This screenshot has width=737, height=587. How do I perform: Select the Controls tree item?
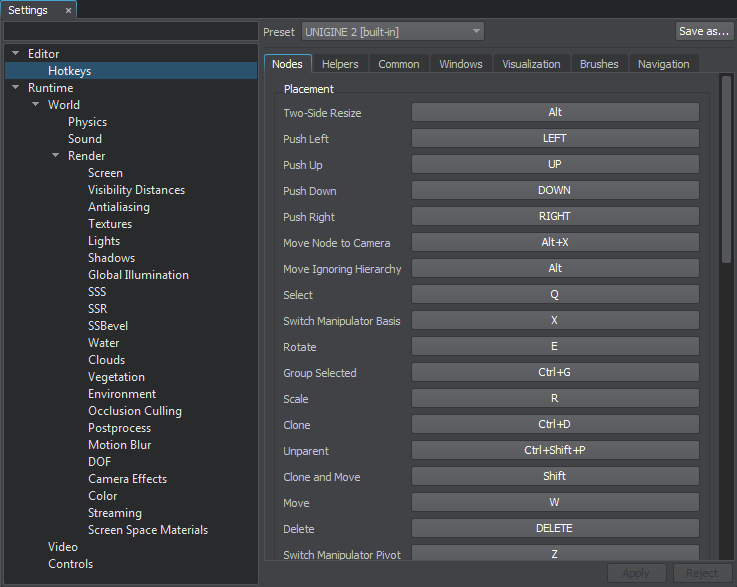pyautogui.click(x=70, y=564)
